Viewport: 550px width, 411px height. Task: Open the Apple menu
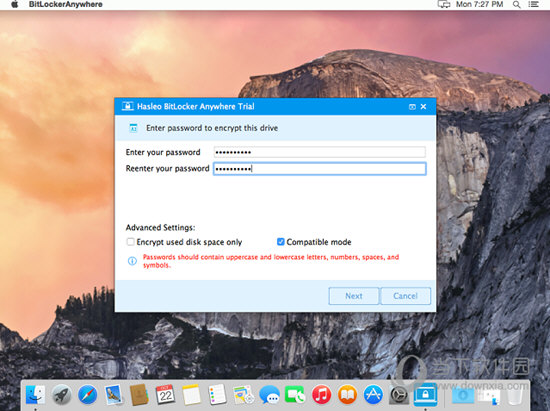pos(15,4)
